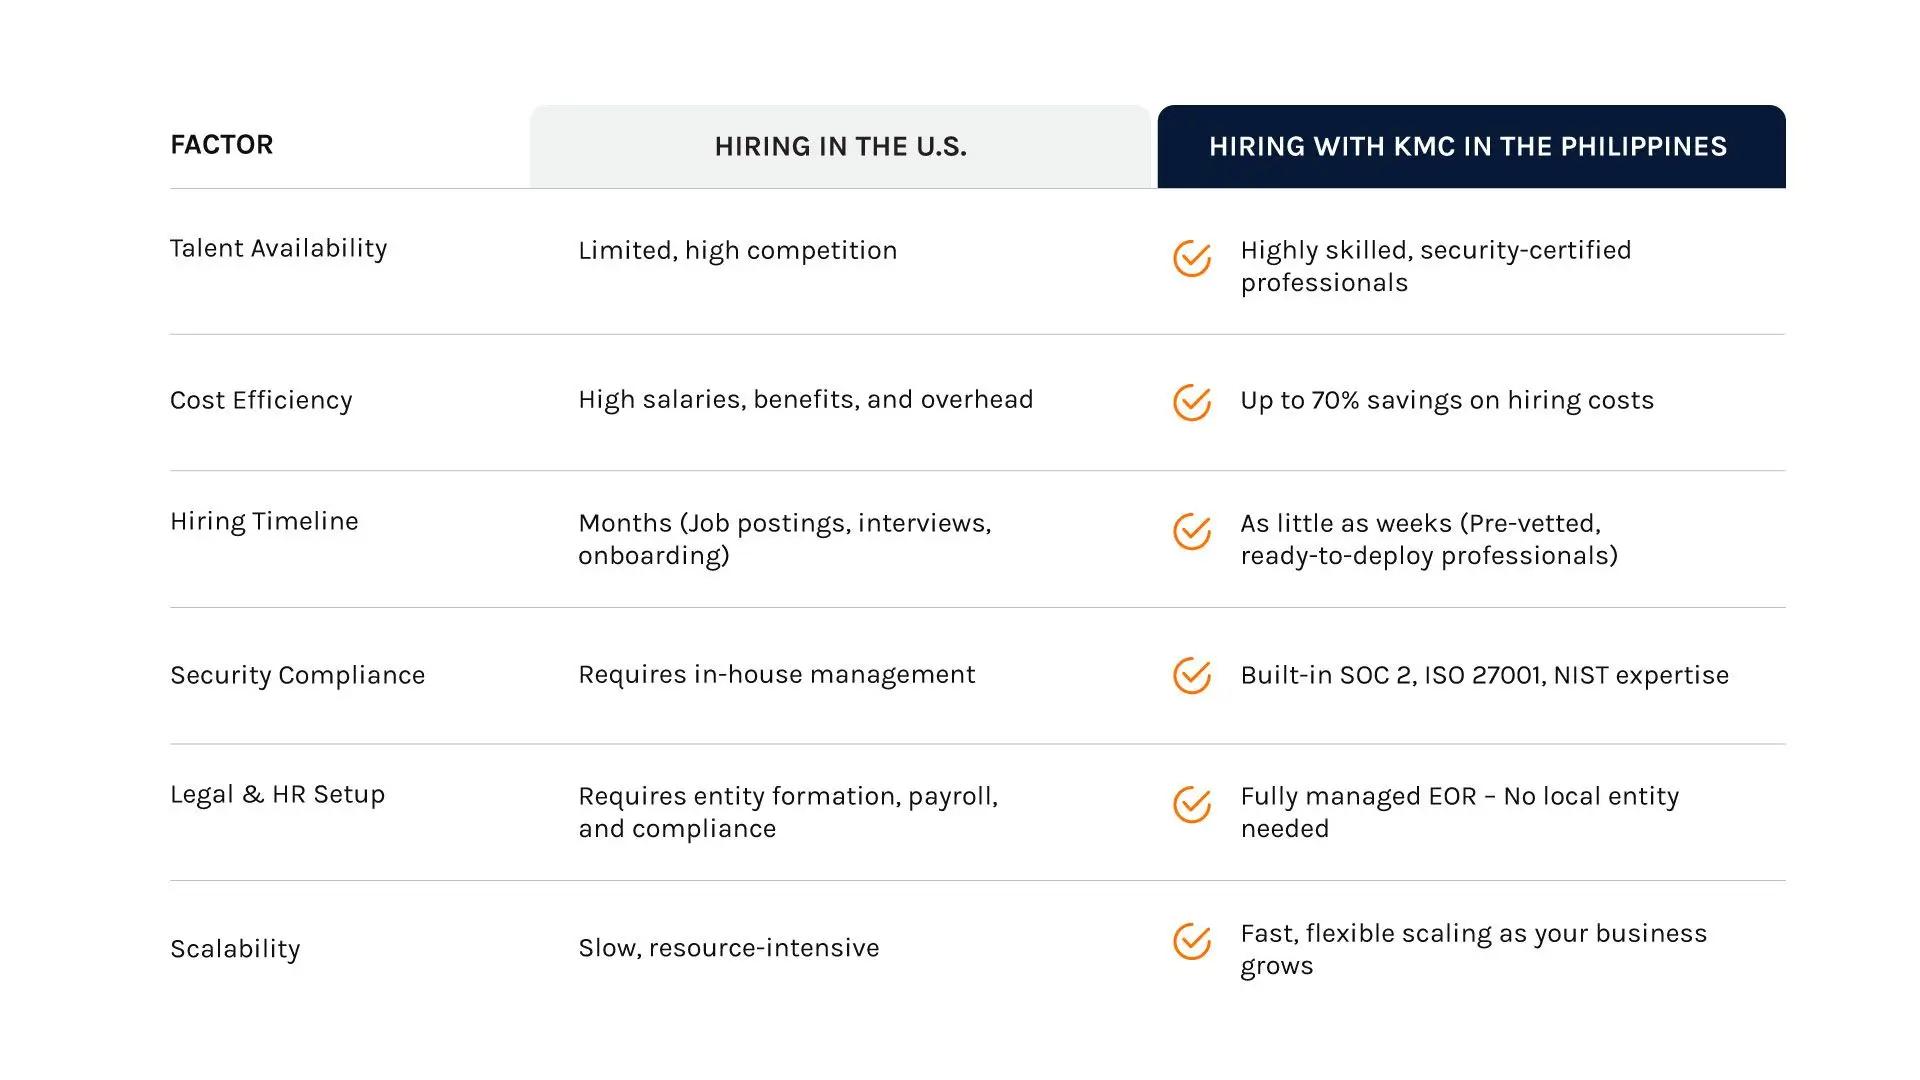Click the Security Compliance row label
The height and width of the screenshot is (1080, 1920).
(297, 676)
